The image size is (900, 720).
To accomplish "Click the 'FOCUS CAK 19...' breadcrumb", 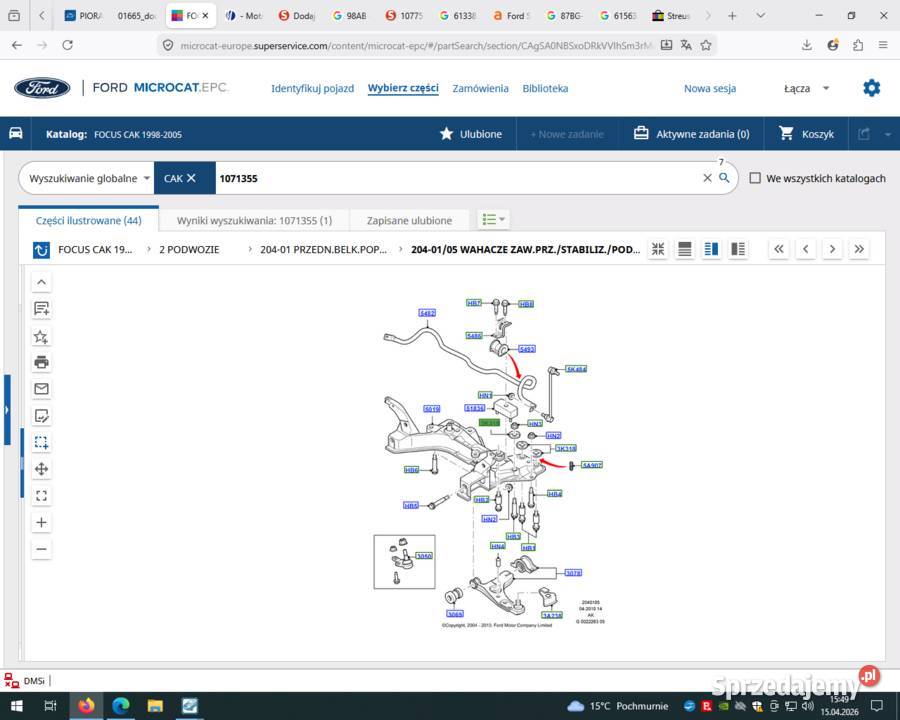I will coord(95,250).
